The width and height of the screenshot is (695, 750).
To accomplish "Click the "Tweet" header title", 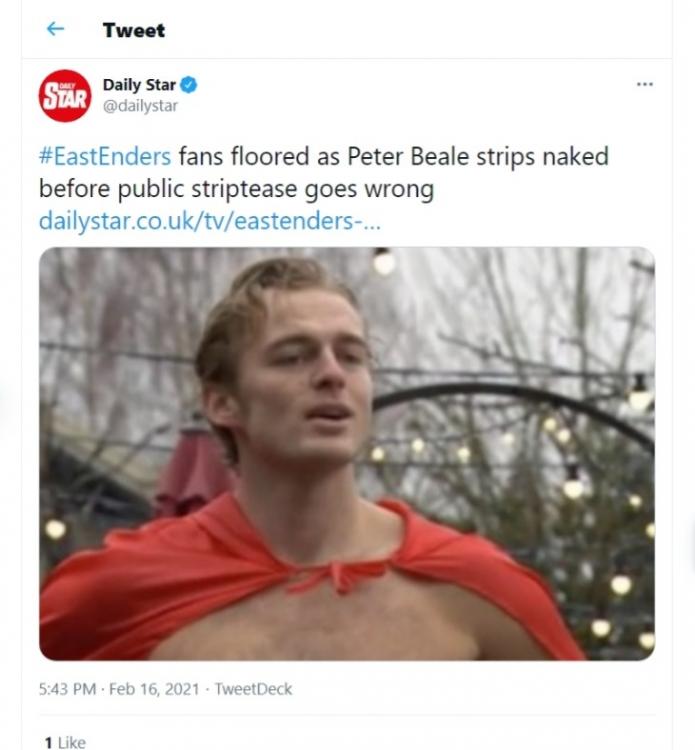I will (x=133, y=30).
